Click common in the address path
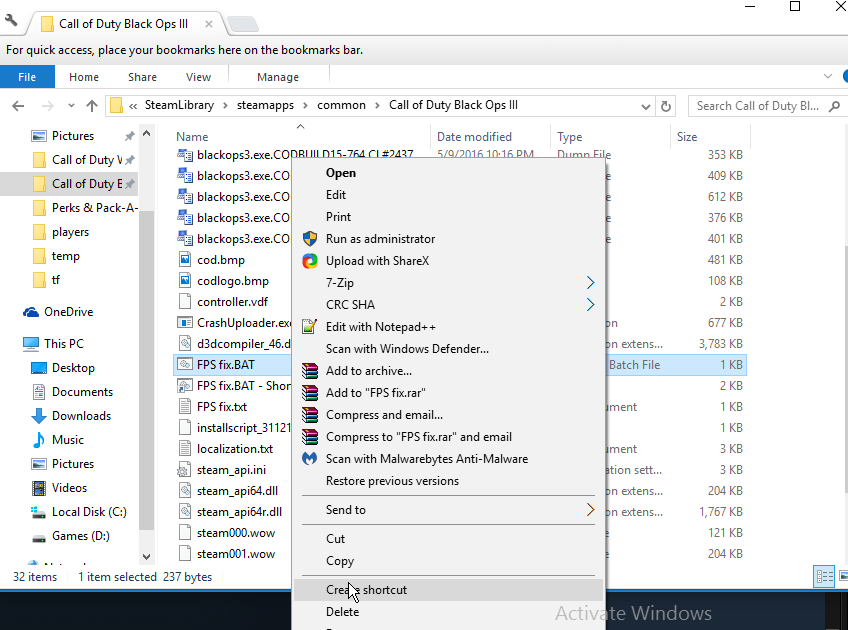This screenshot has width=848, height=630. tap(341, 105)
